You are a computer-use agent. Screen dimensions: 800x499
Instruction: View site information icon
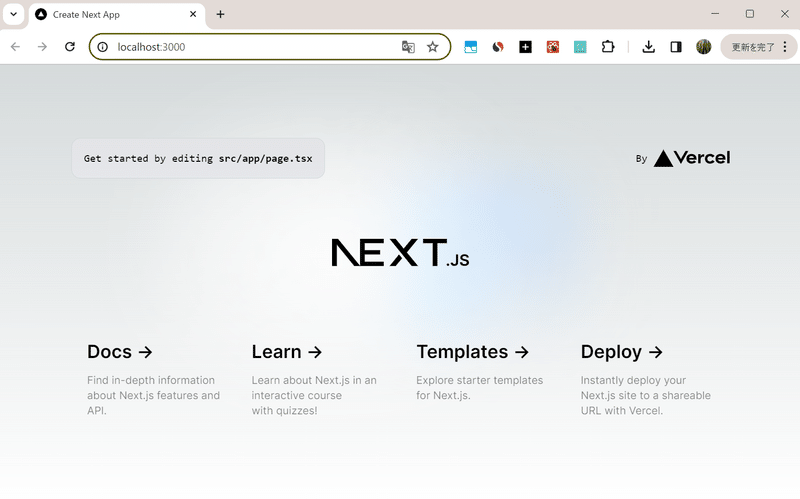coord(103,47)
